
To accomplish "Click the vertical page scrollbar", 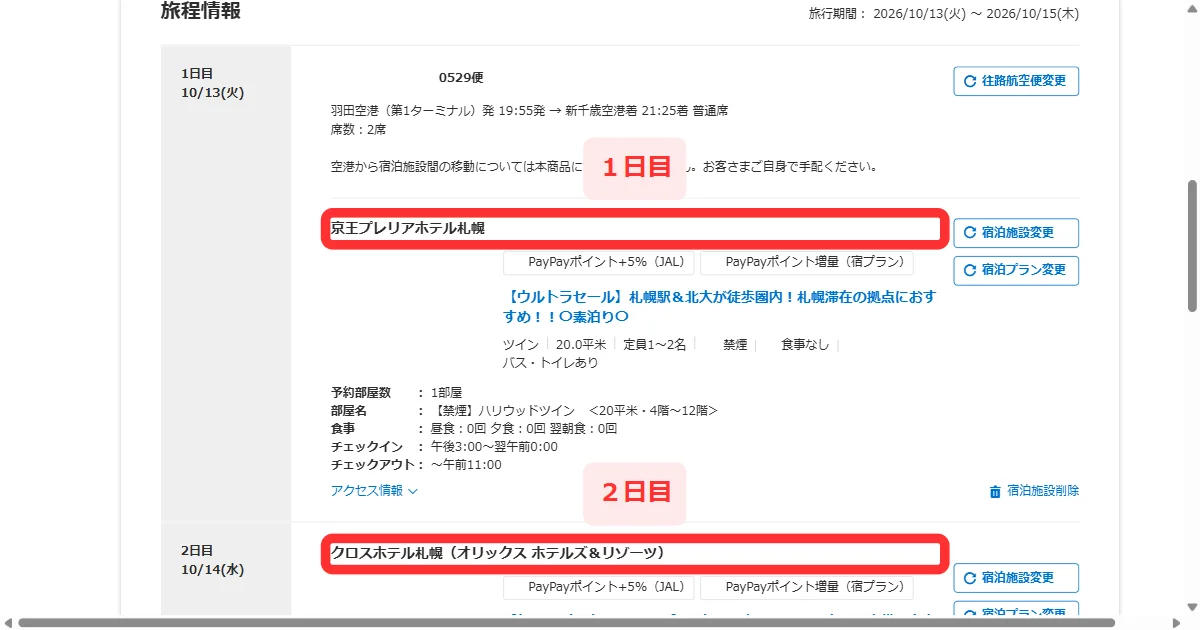I will tap(1191, 246).
